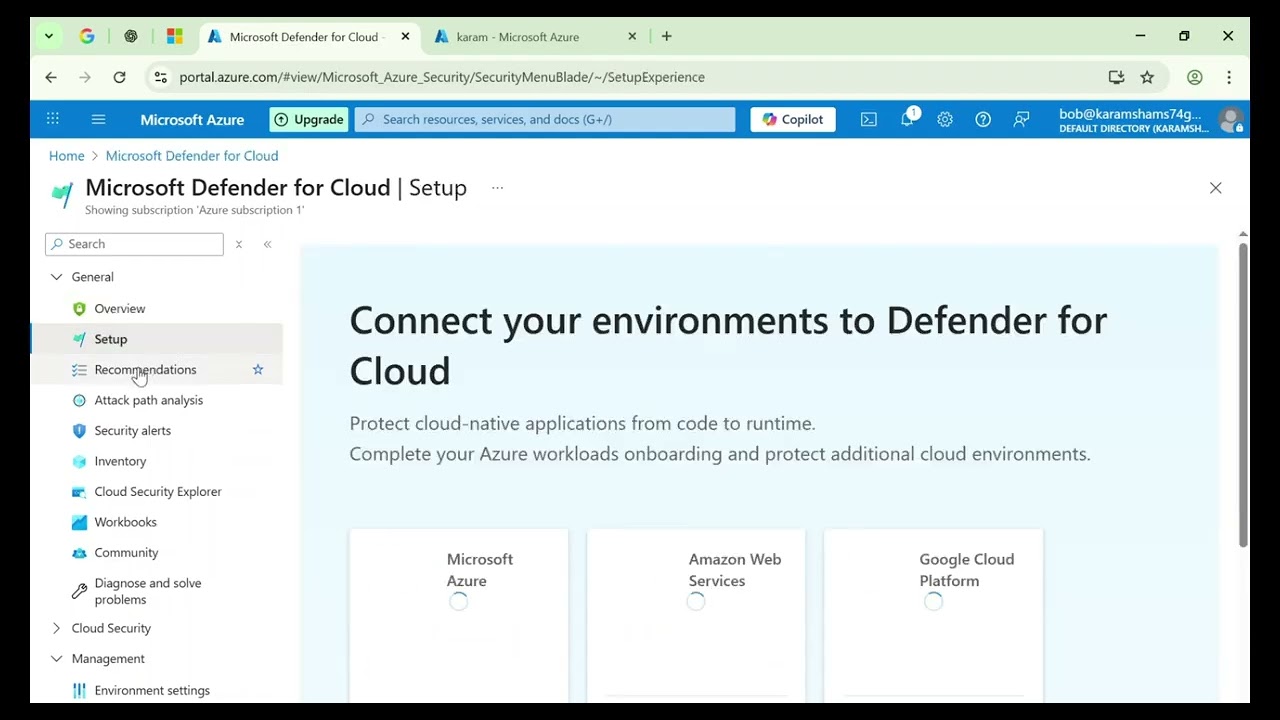Open the Chrome tab search dropdown
Screen dimensions: 1280x720
point(48,36)
